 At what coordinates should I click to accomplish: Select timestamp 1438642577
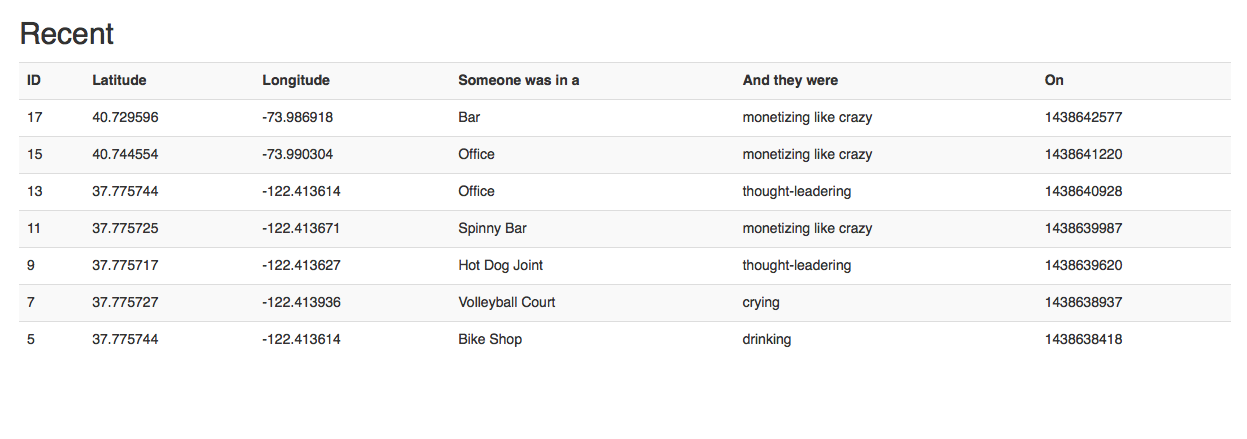point(1084,117)
